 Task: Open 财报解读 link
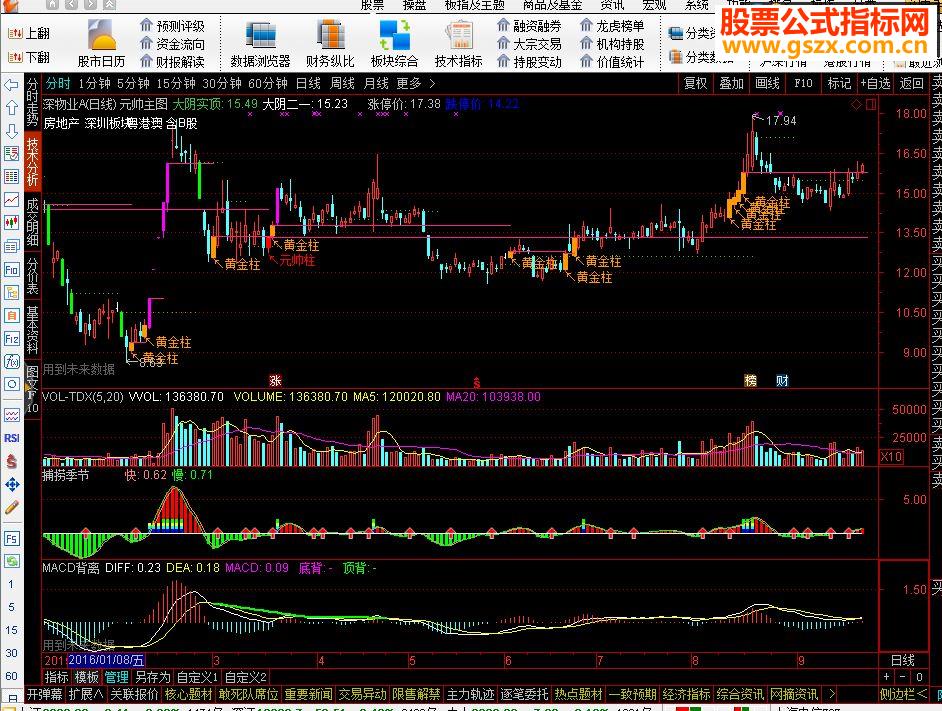pos(173,61)
